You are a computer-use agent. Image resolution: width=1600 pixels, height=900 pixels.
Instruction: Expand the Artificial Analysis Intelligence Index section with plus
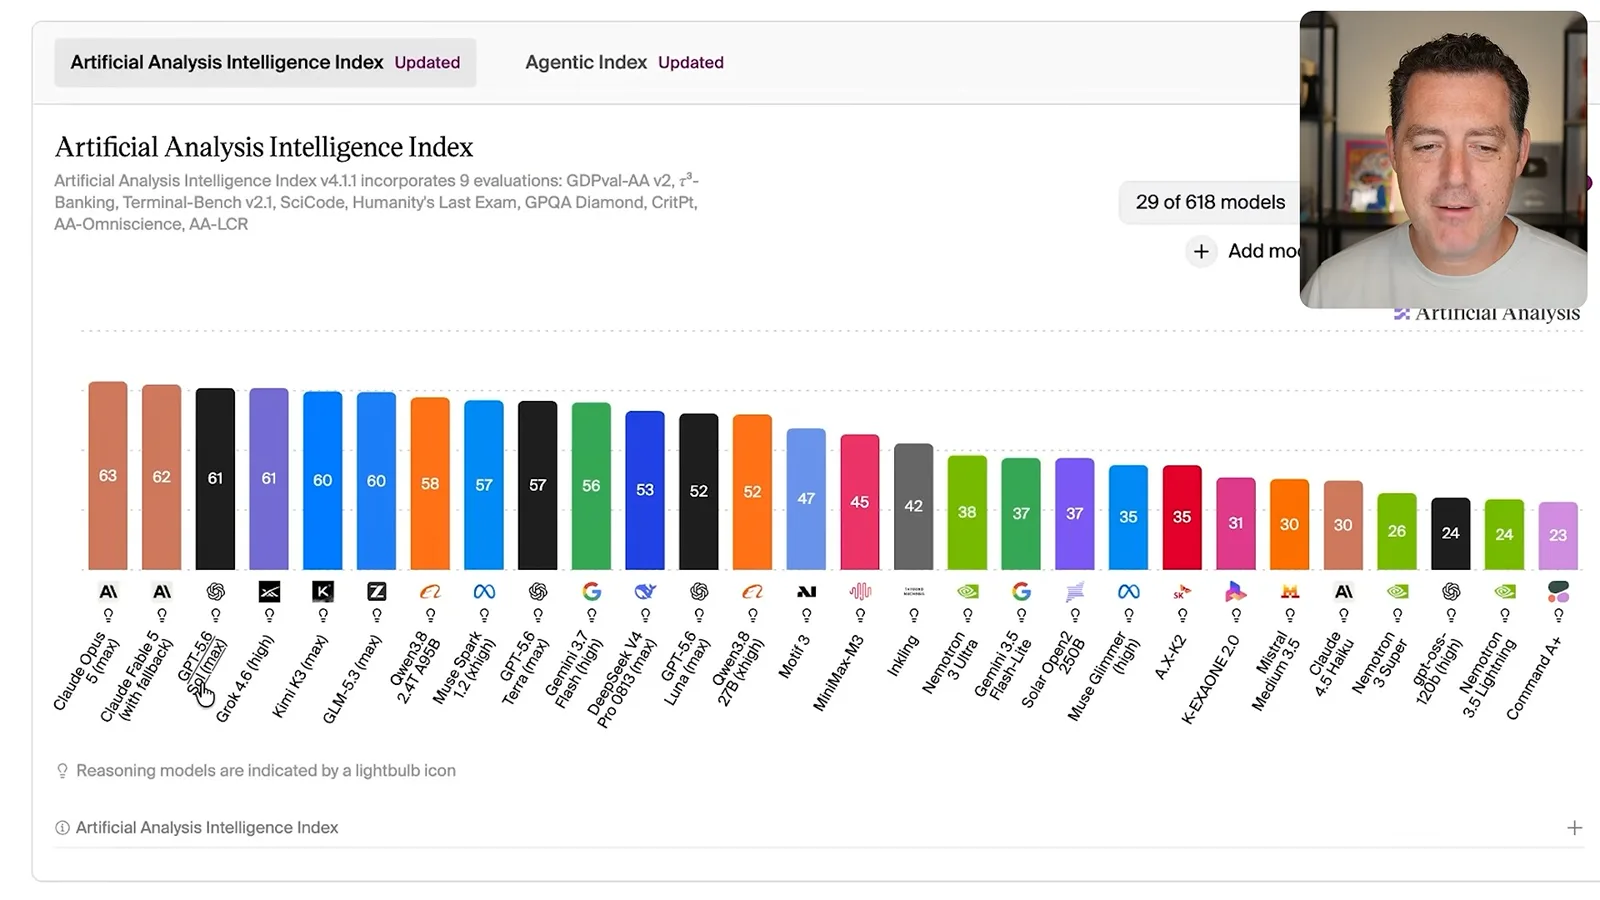1574,828
